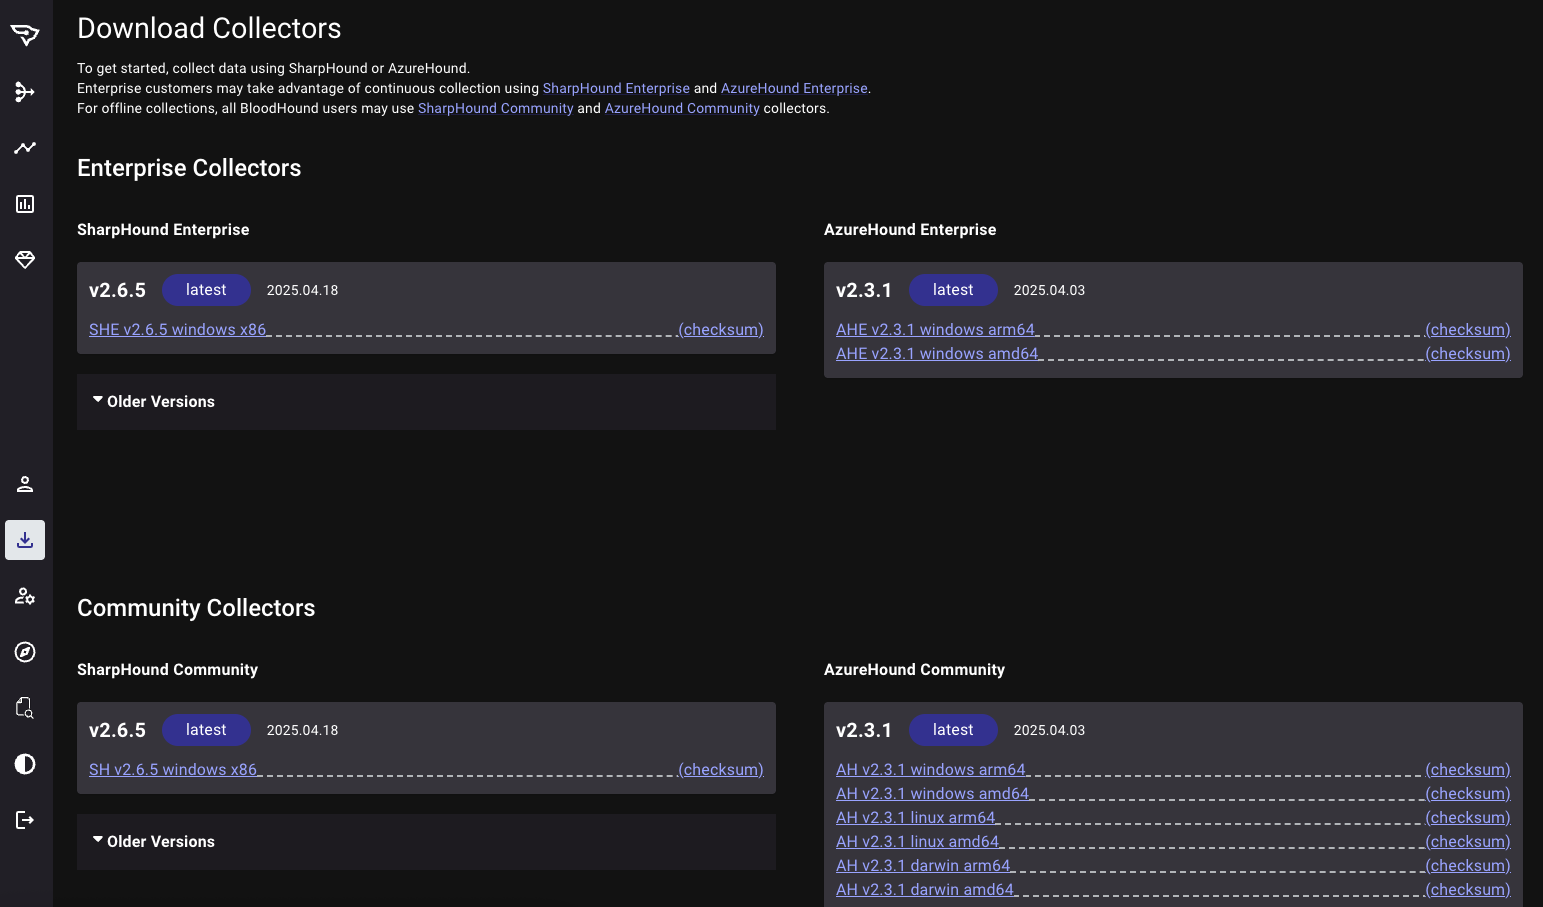Open the diamond Attack Paths icon

pyautogui.click(x=25, y=260)
